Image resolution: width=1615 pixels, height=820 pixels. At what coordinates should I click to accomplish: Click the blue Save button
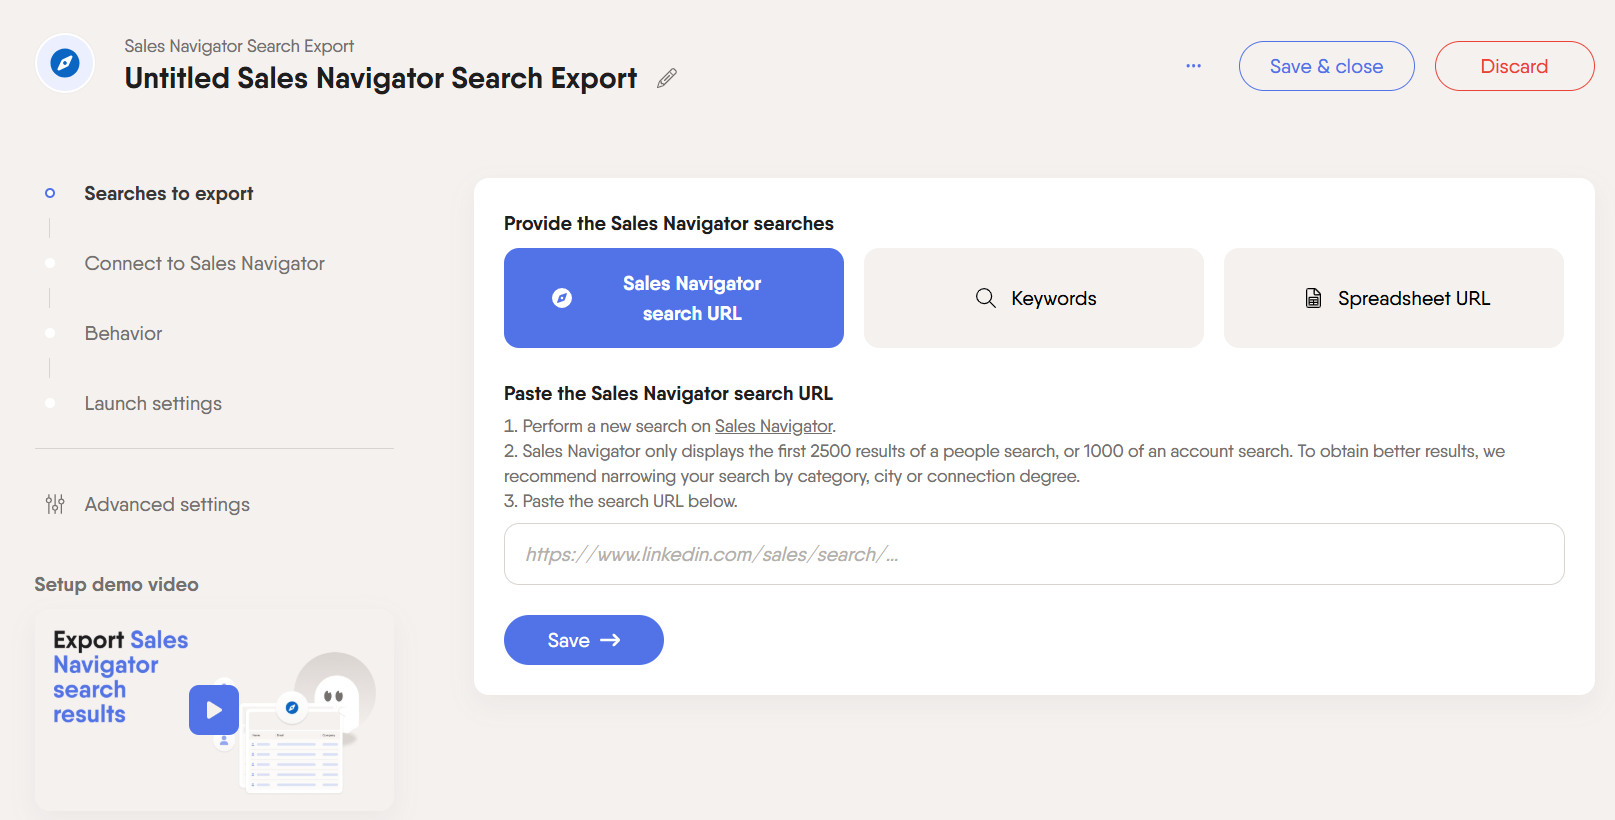[584, 640]
